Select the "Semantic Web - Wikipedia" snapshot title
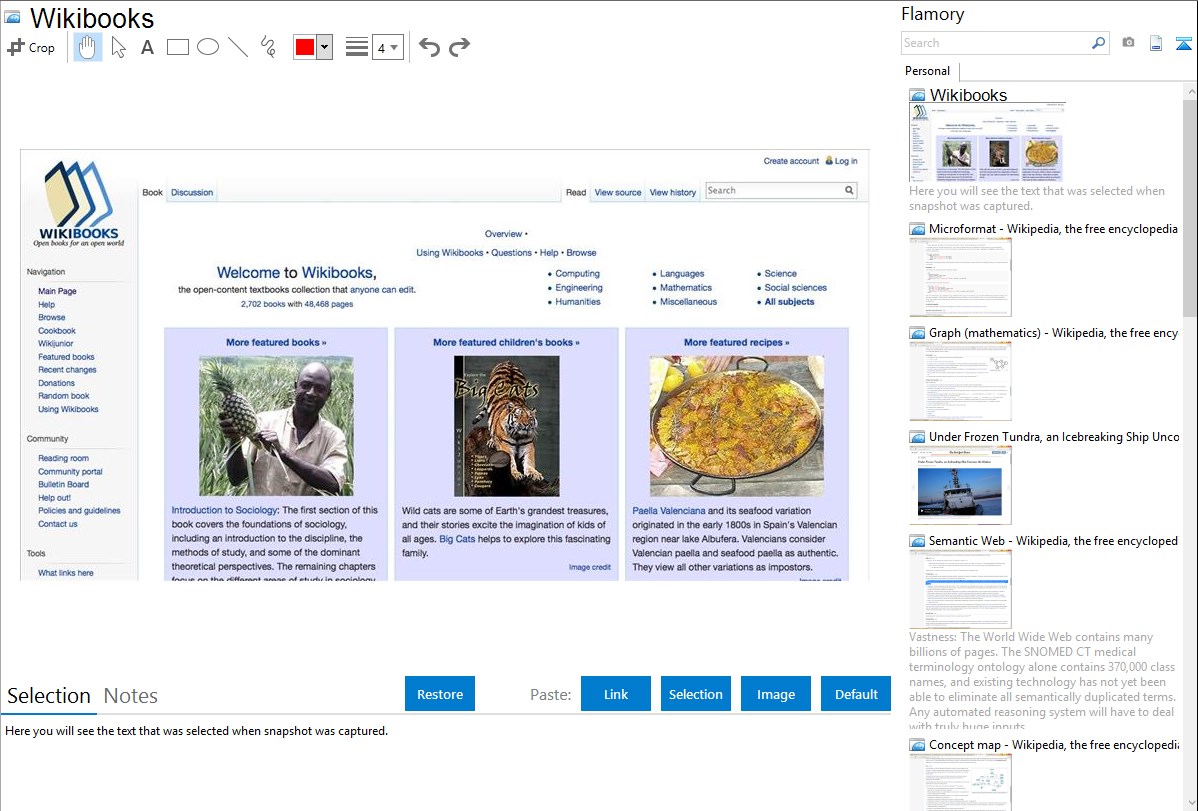This screenshot has height=811, width=1198. click(1053, 540)
